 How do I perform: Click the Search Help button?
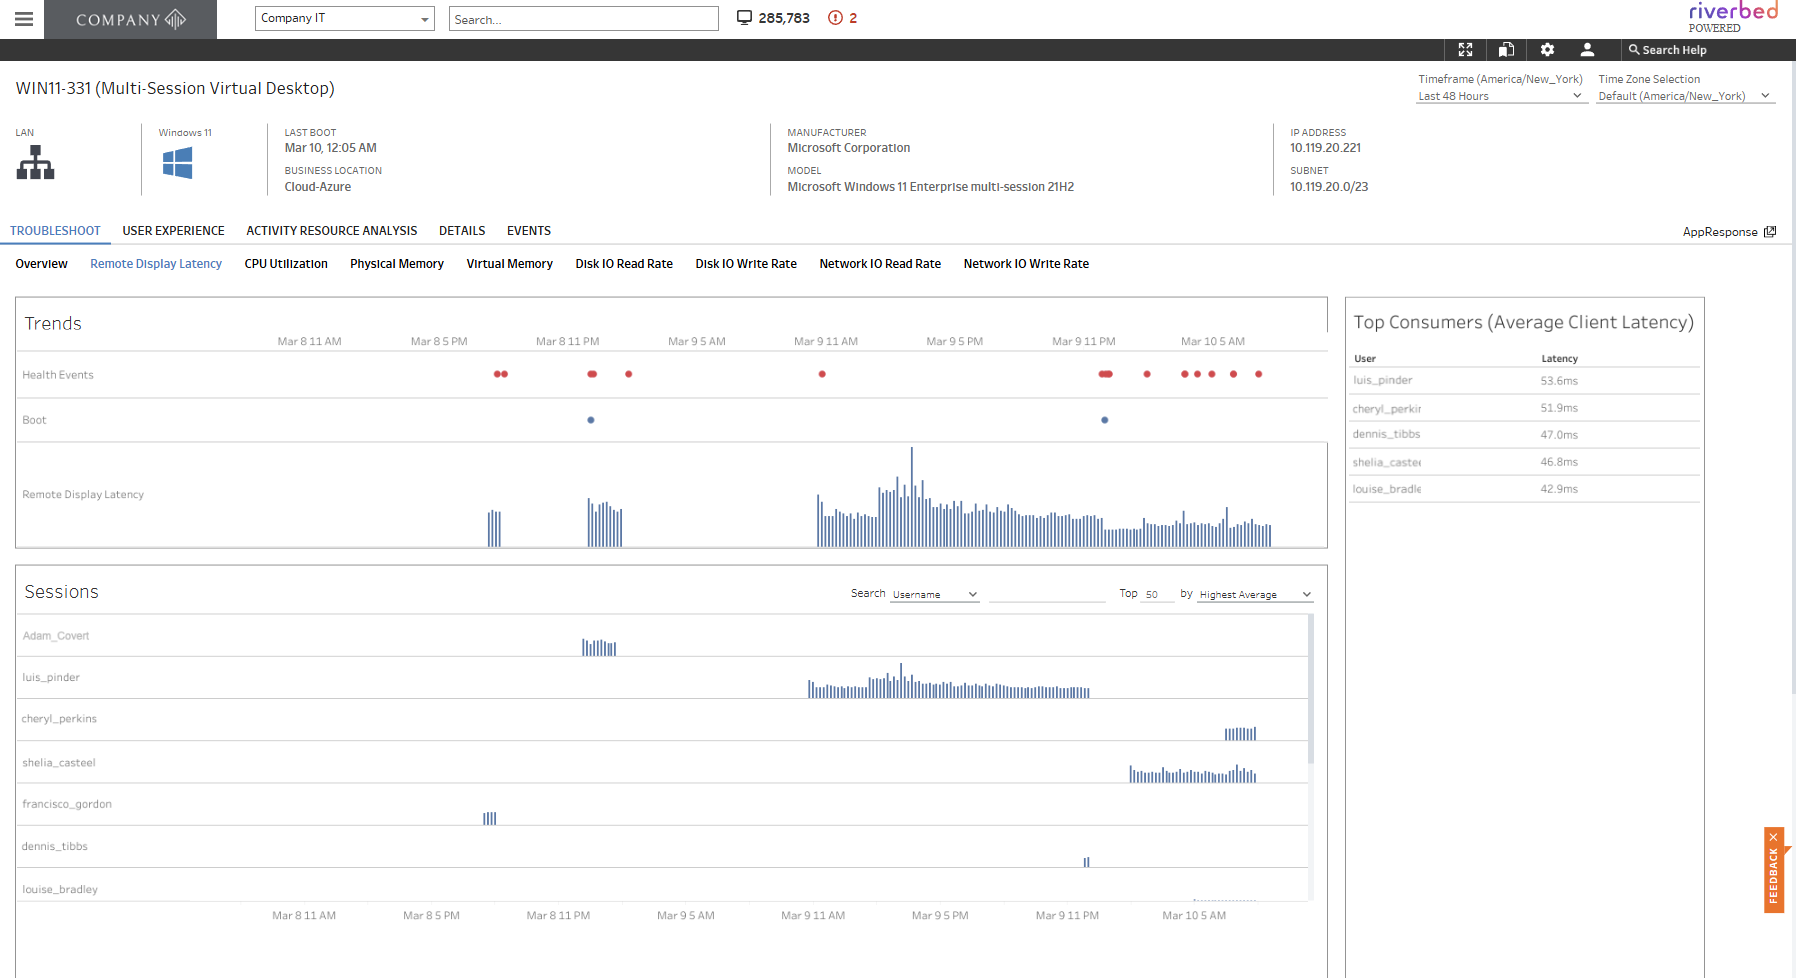tap(1668, 50)
